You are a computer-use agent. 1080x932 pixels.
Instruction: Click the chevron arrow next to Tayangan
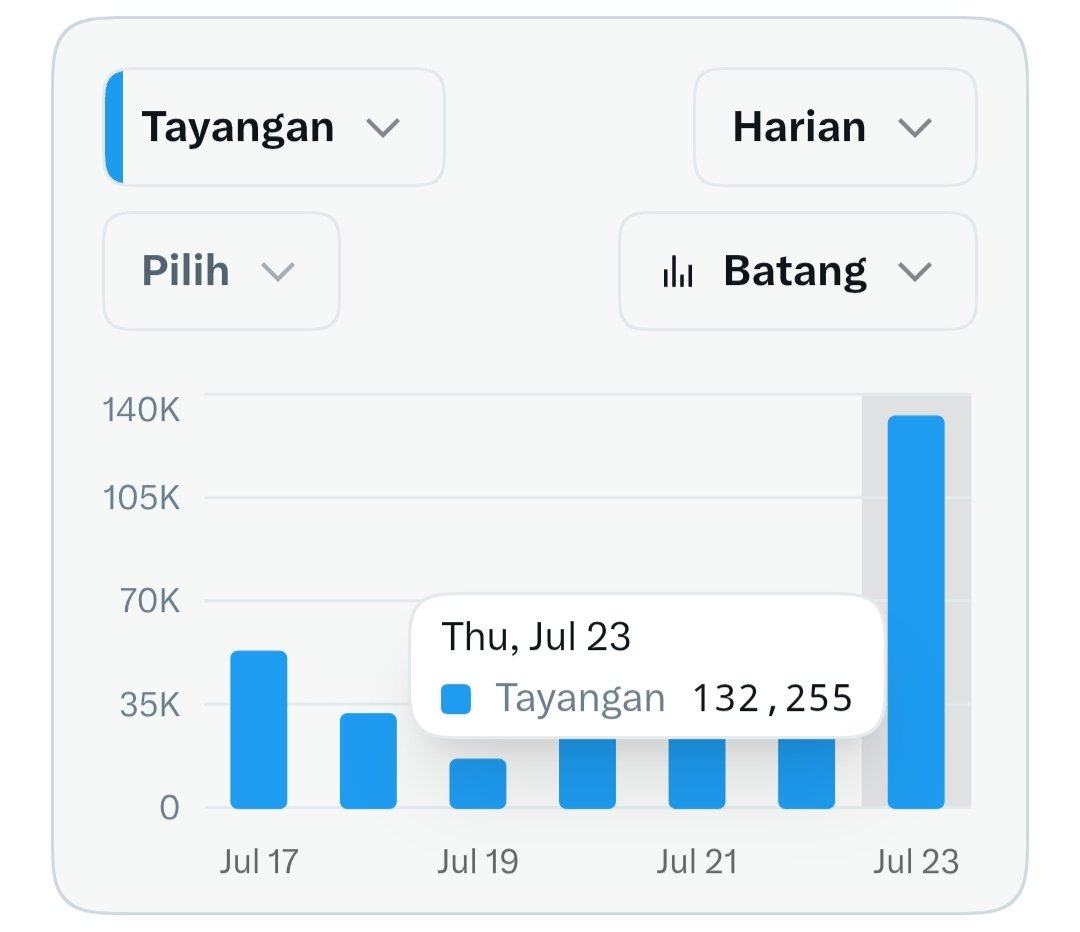(383, 129)
